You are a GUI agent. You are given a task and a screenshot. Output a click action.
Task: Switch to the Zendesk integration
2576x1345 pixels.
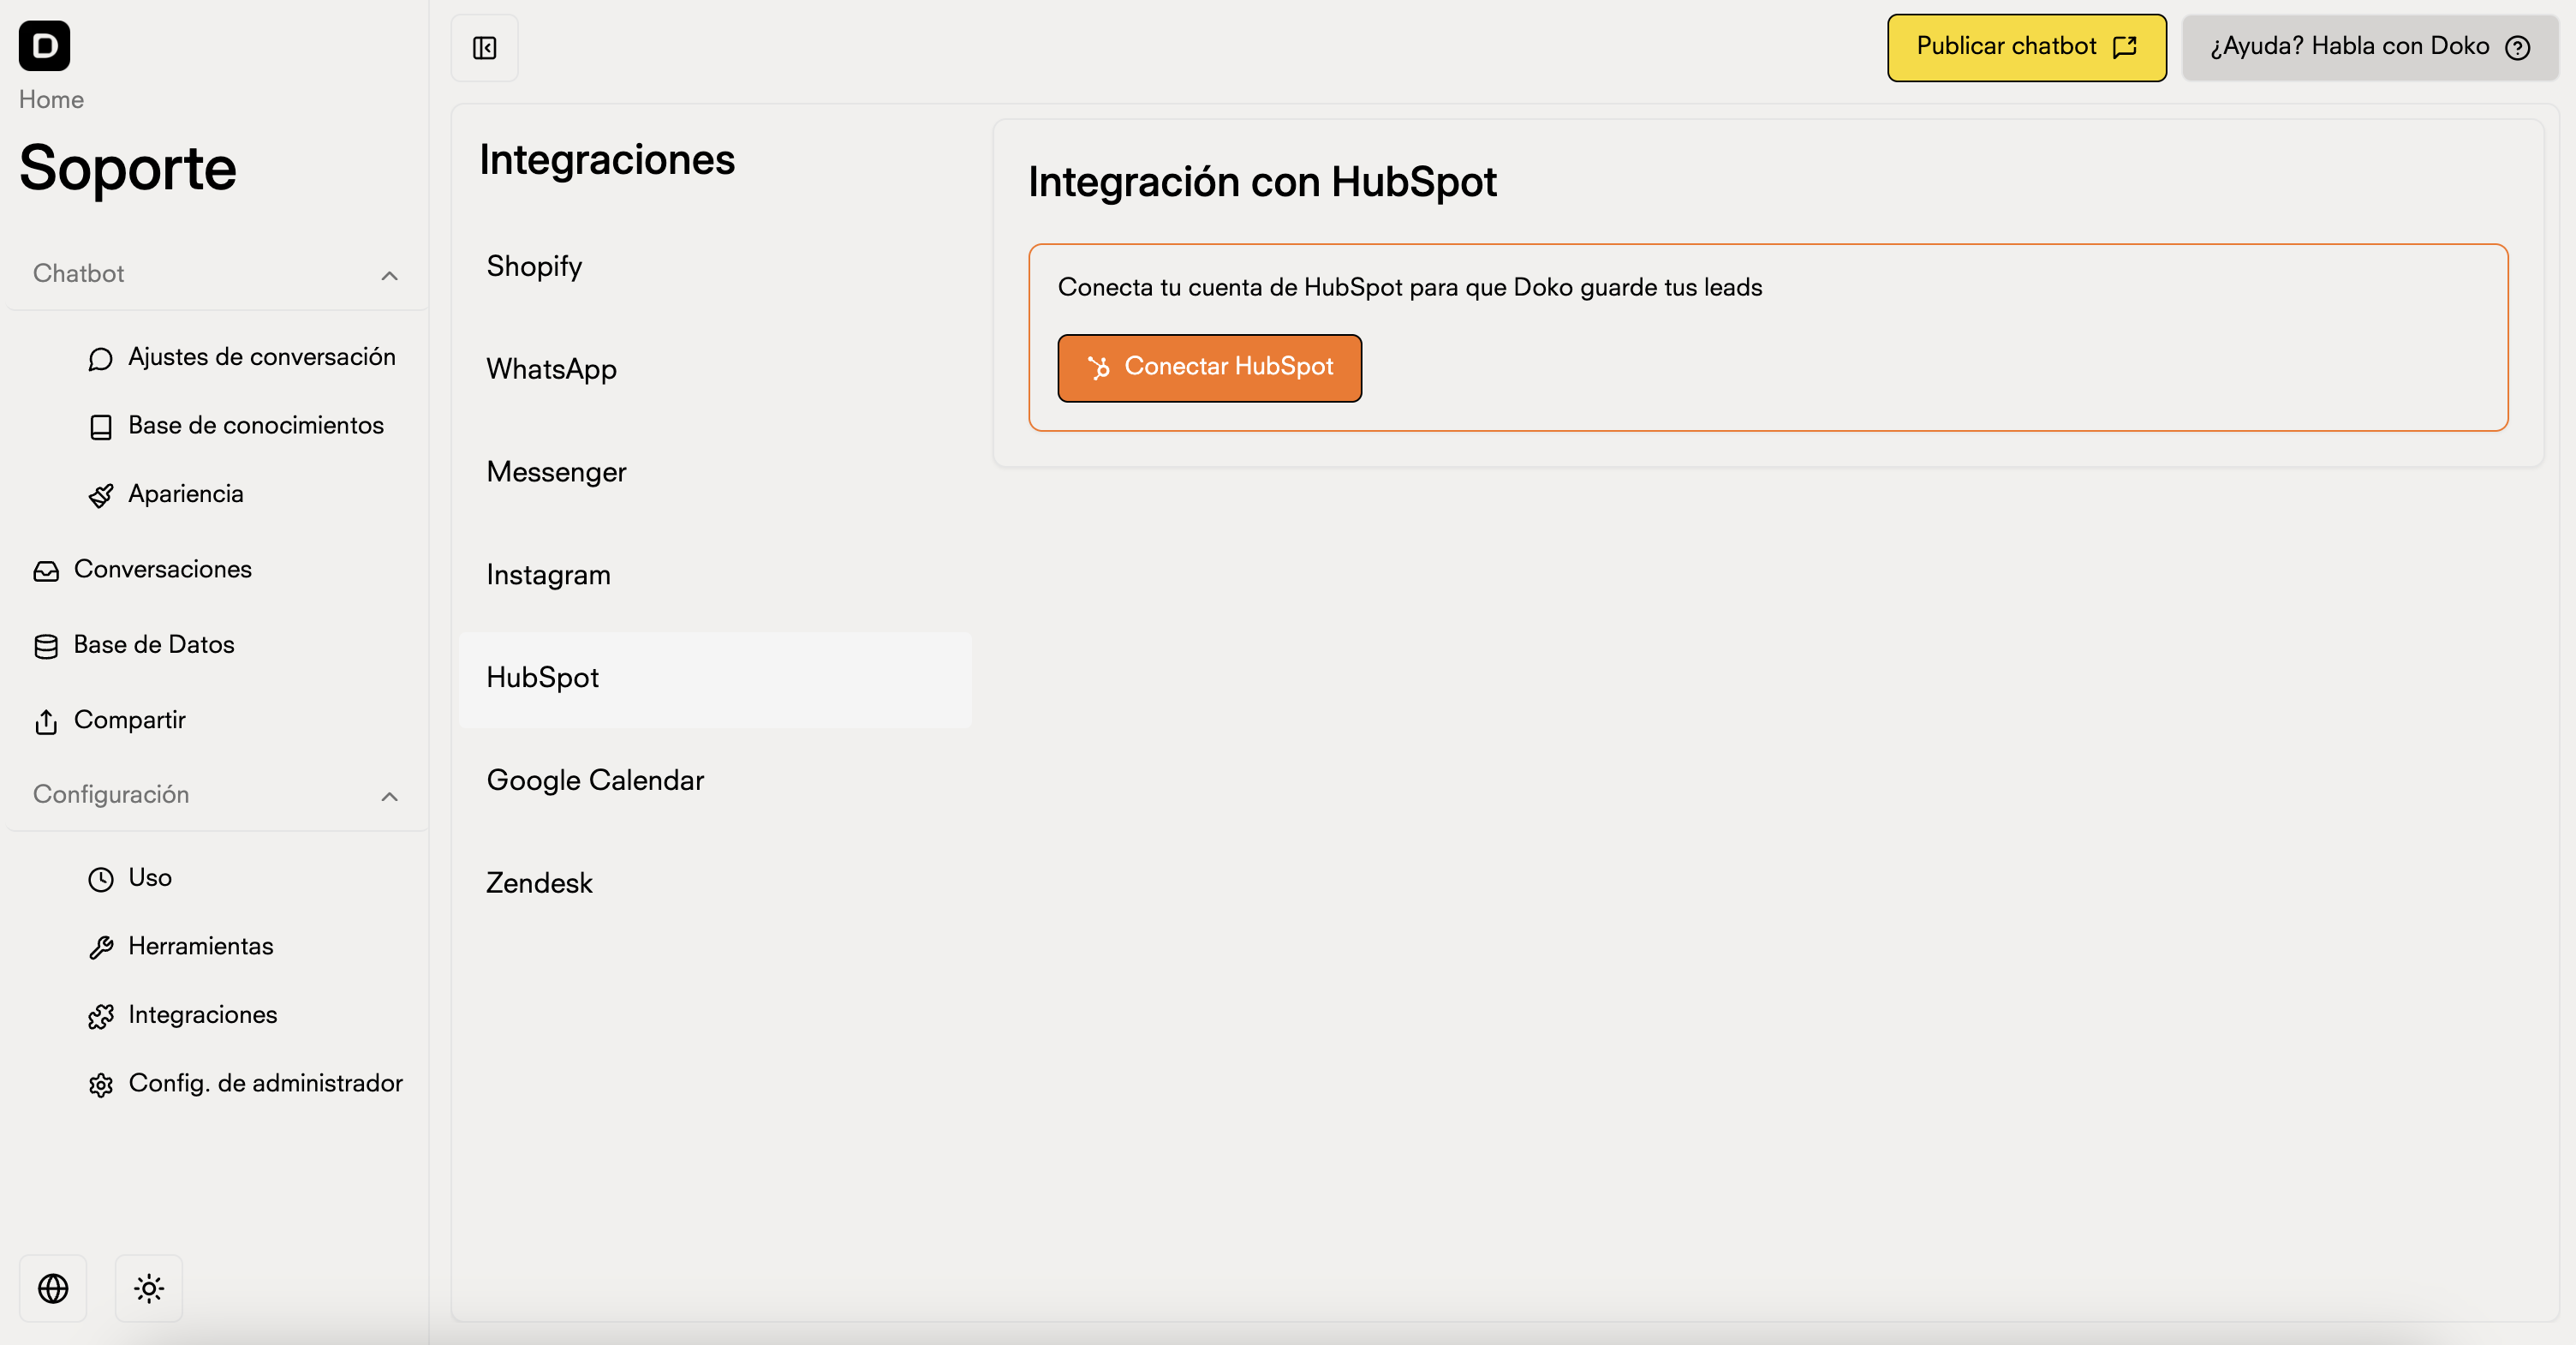click(539, 883)
